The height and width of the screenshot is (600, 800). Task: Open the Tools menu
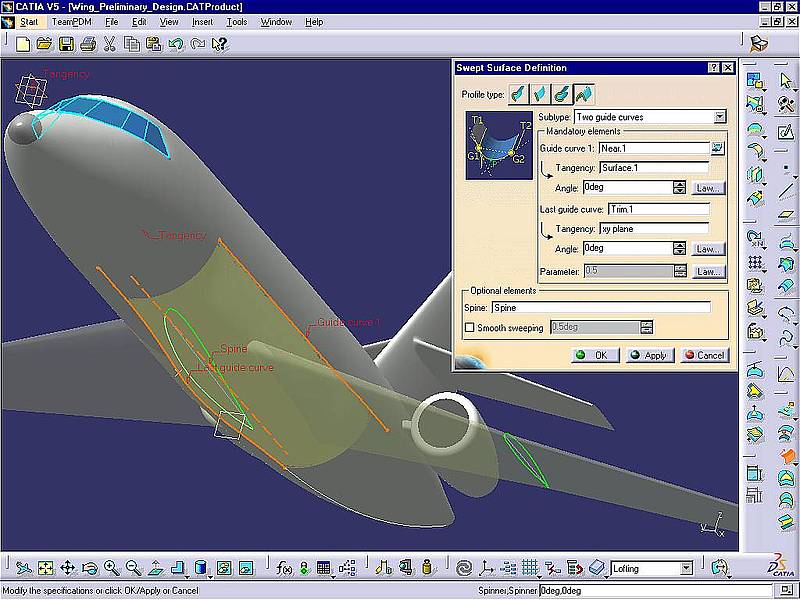[x=236, y=21]
